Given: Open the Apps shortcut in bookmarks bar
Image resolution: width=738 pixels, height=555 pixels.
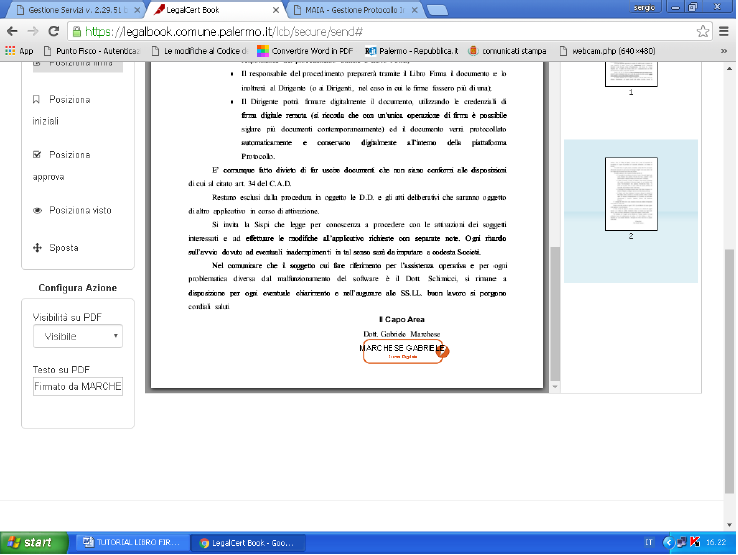Looking at the screenshot, I should (19, 51).
